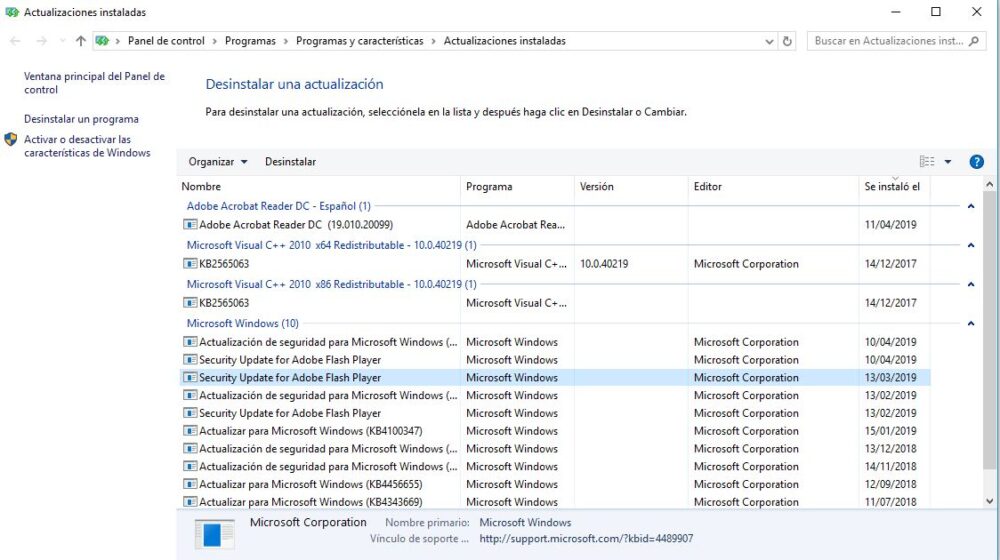Click the search box Buscar en Actualizaciones

pos(896,41)
